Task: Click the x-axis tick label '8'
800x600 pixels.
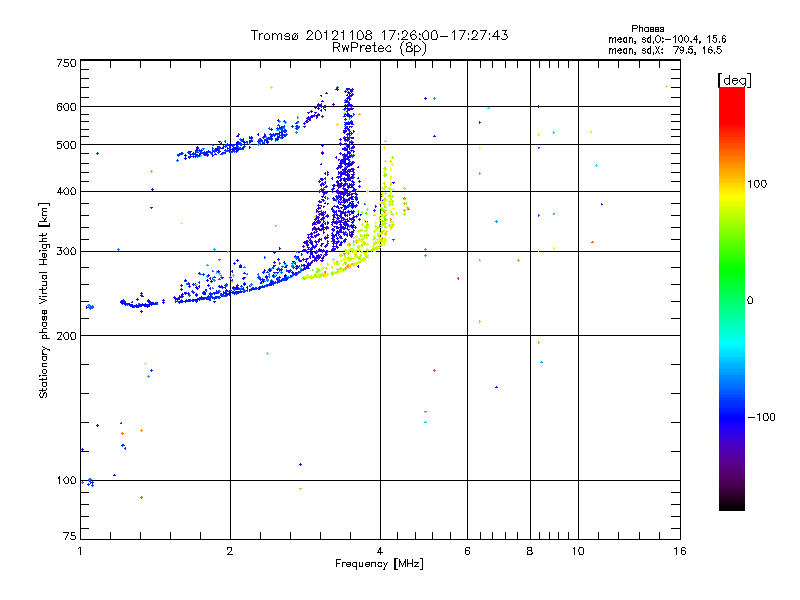Action: click(530, 551)
